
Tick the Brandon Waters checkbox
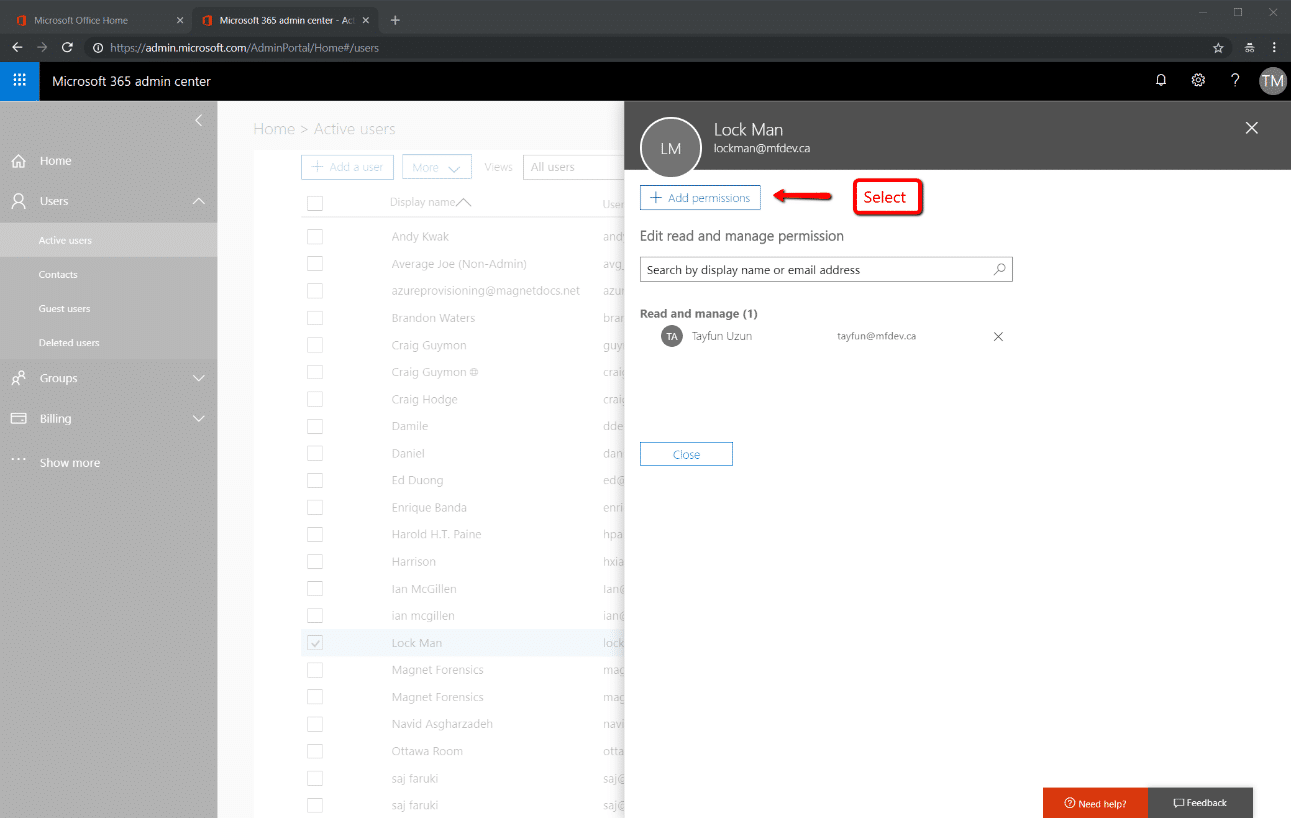[315, 318]
